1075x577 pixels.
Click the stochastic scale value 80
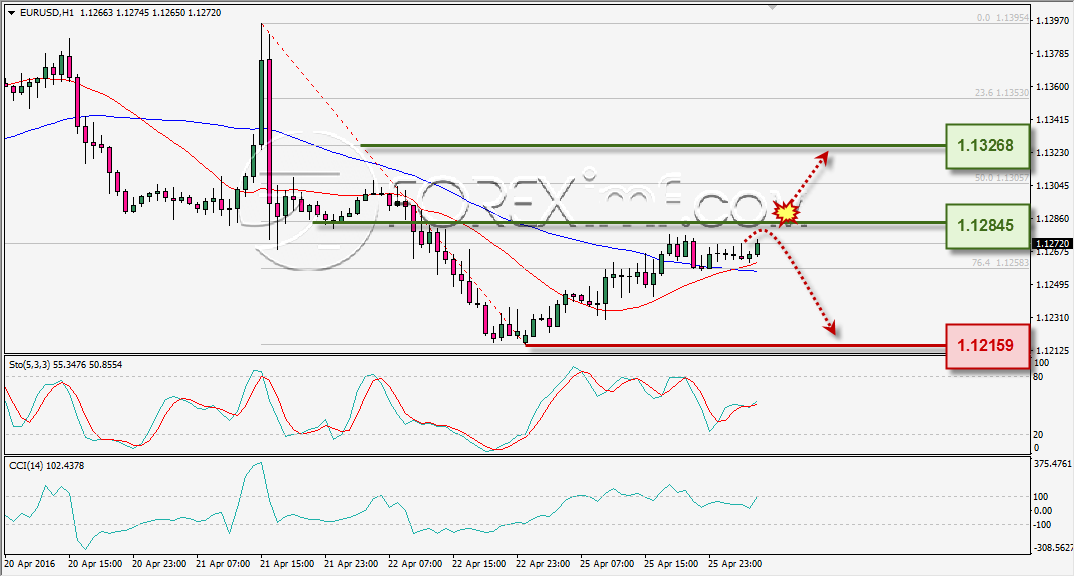tap(1038, 376)
